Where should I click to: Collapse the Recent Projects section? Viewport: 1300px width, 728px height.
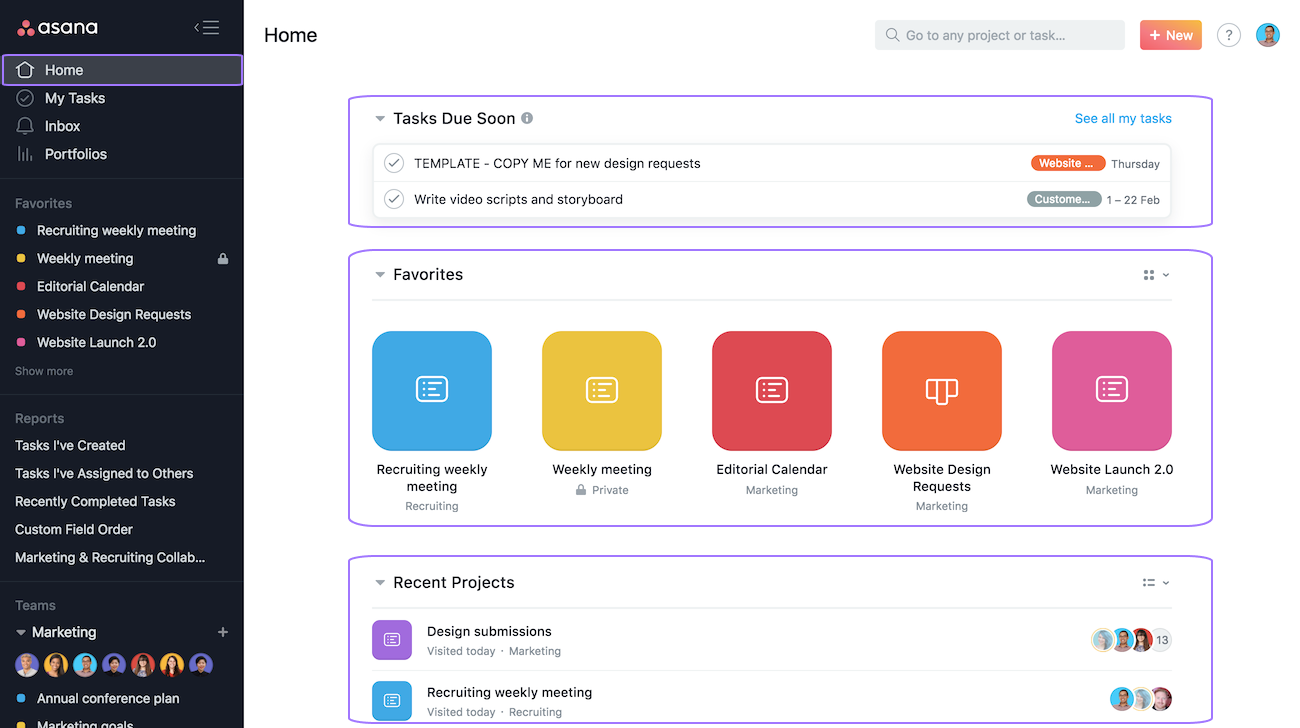(380, 582)
